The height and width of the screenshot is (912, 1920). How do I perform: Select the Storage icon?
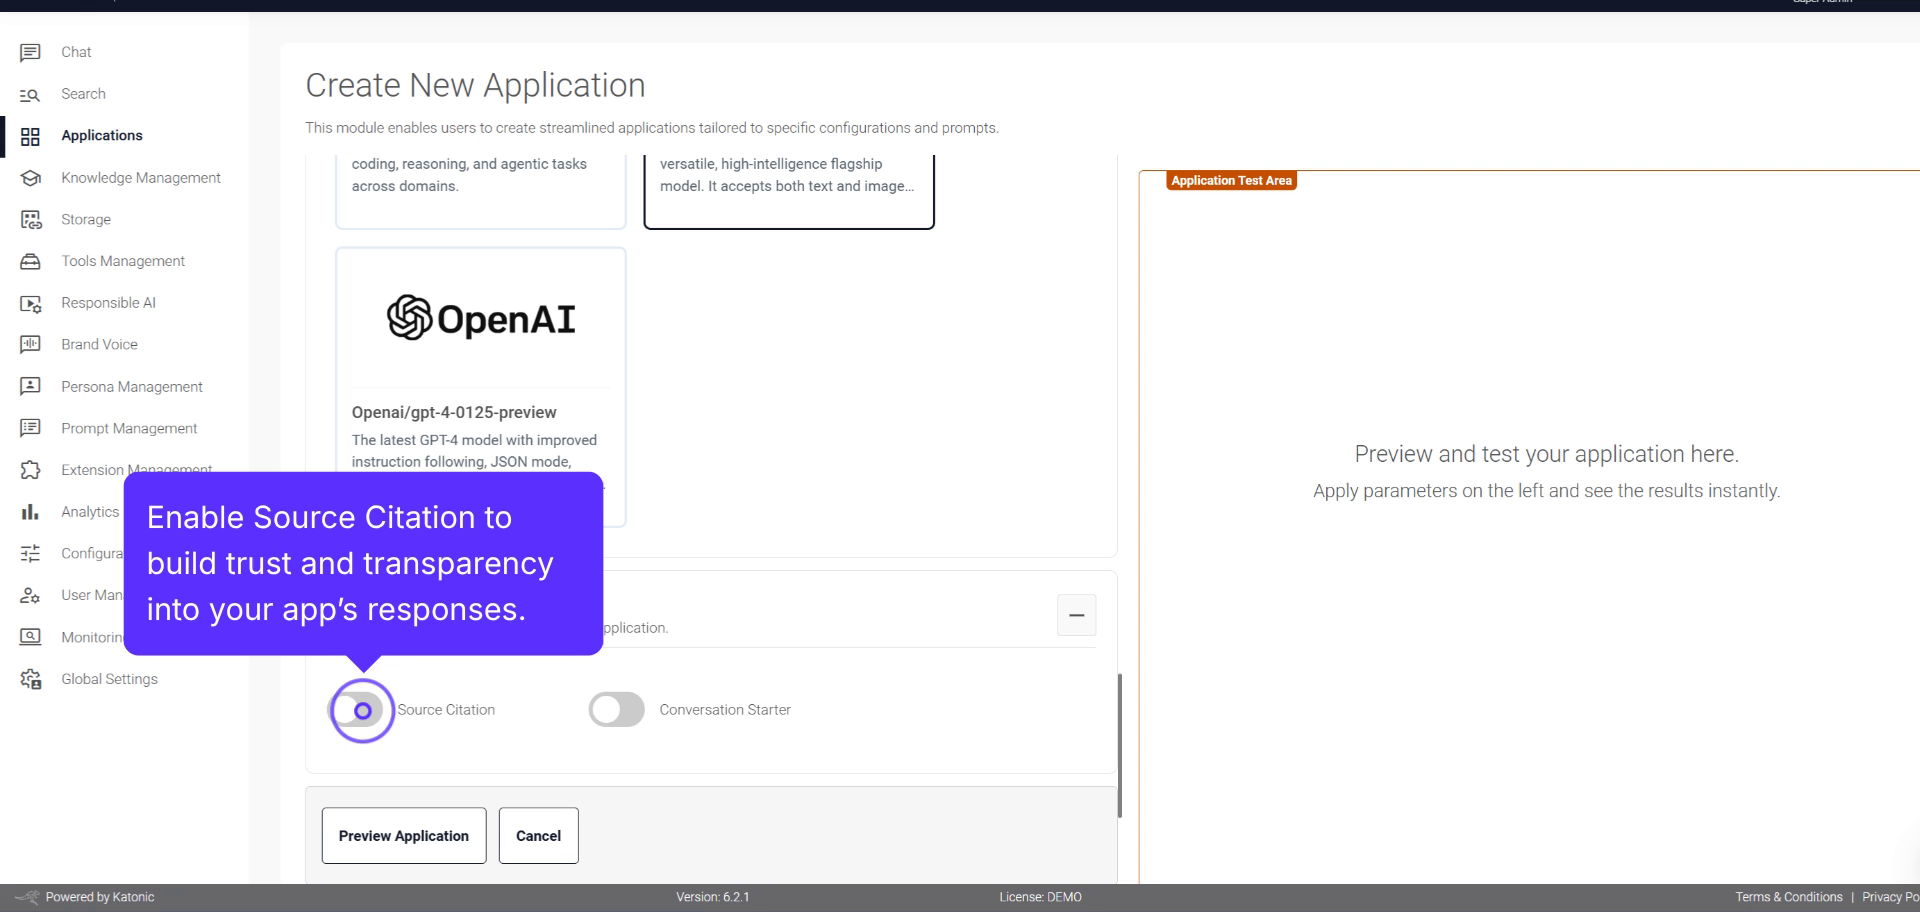pyautogui.click(x=31, y=219)
